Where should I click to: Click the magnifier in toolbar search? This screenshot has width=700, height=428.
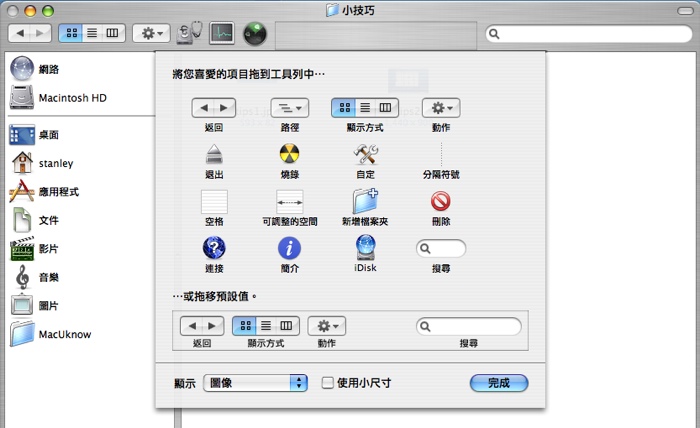pyautogui.click(x=494, y=34)
